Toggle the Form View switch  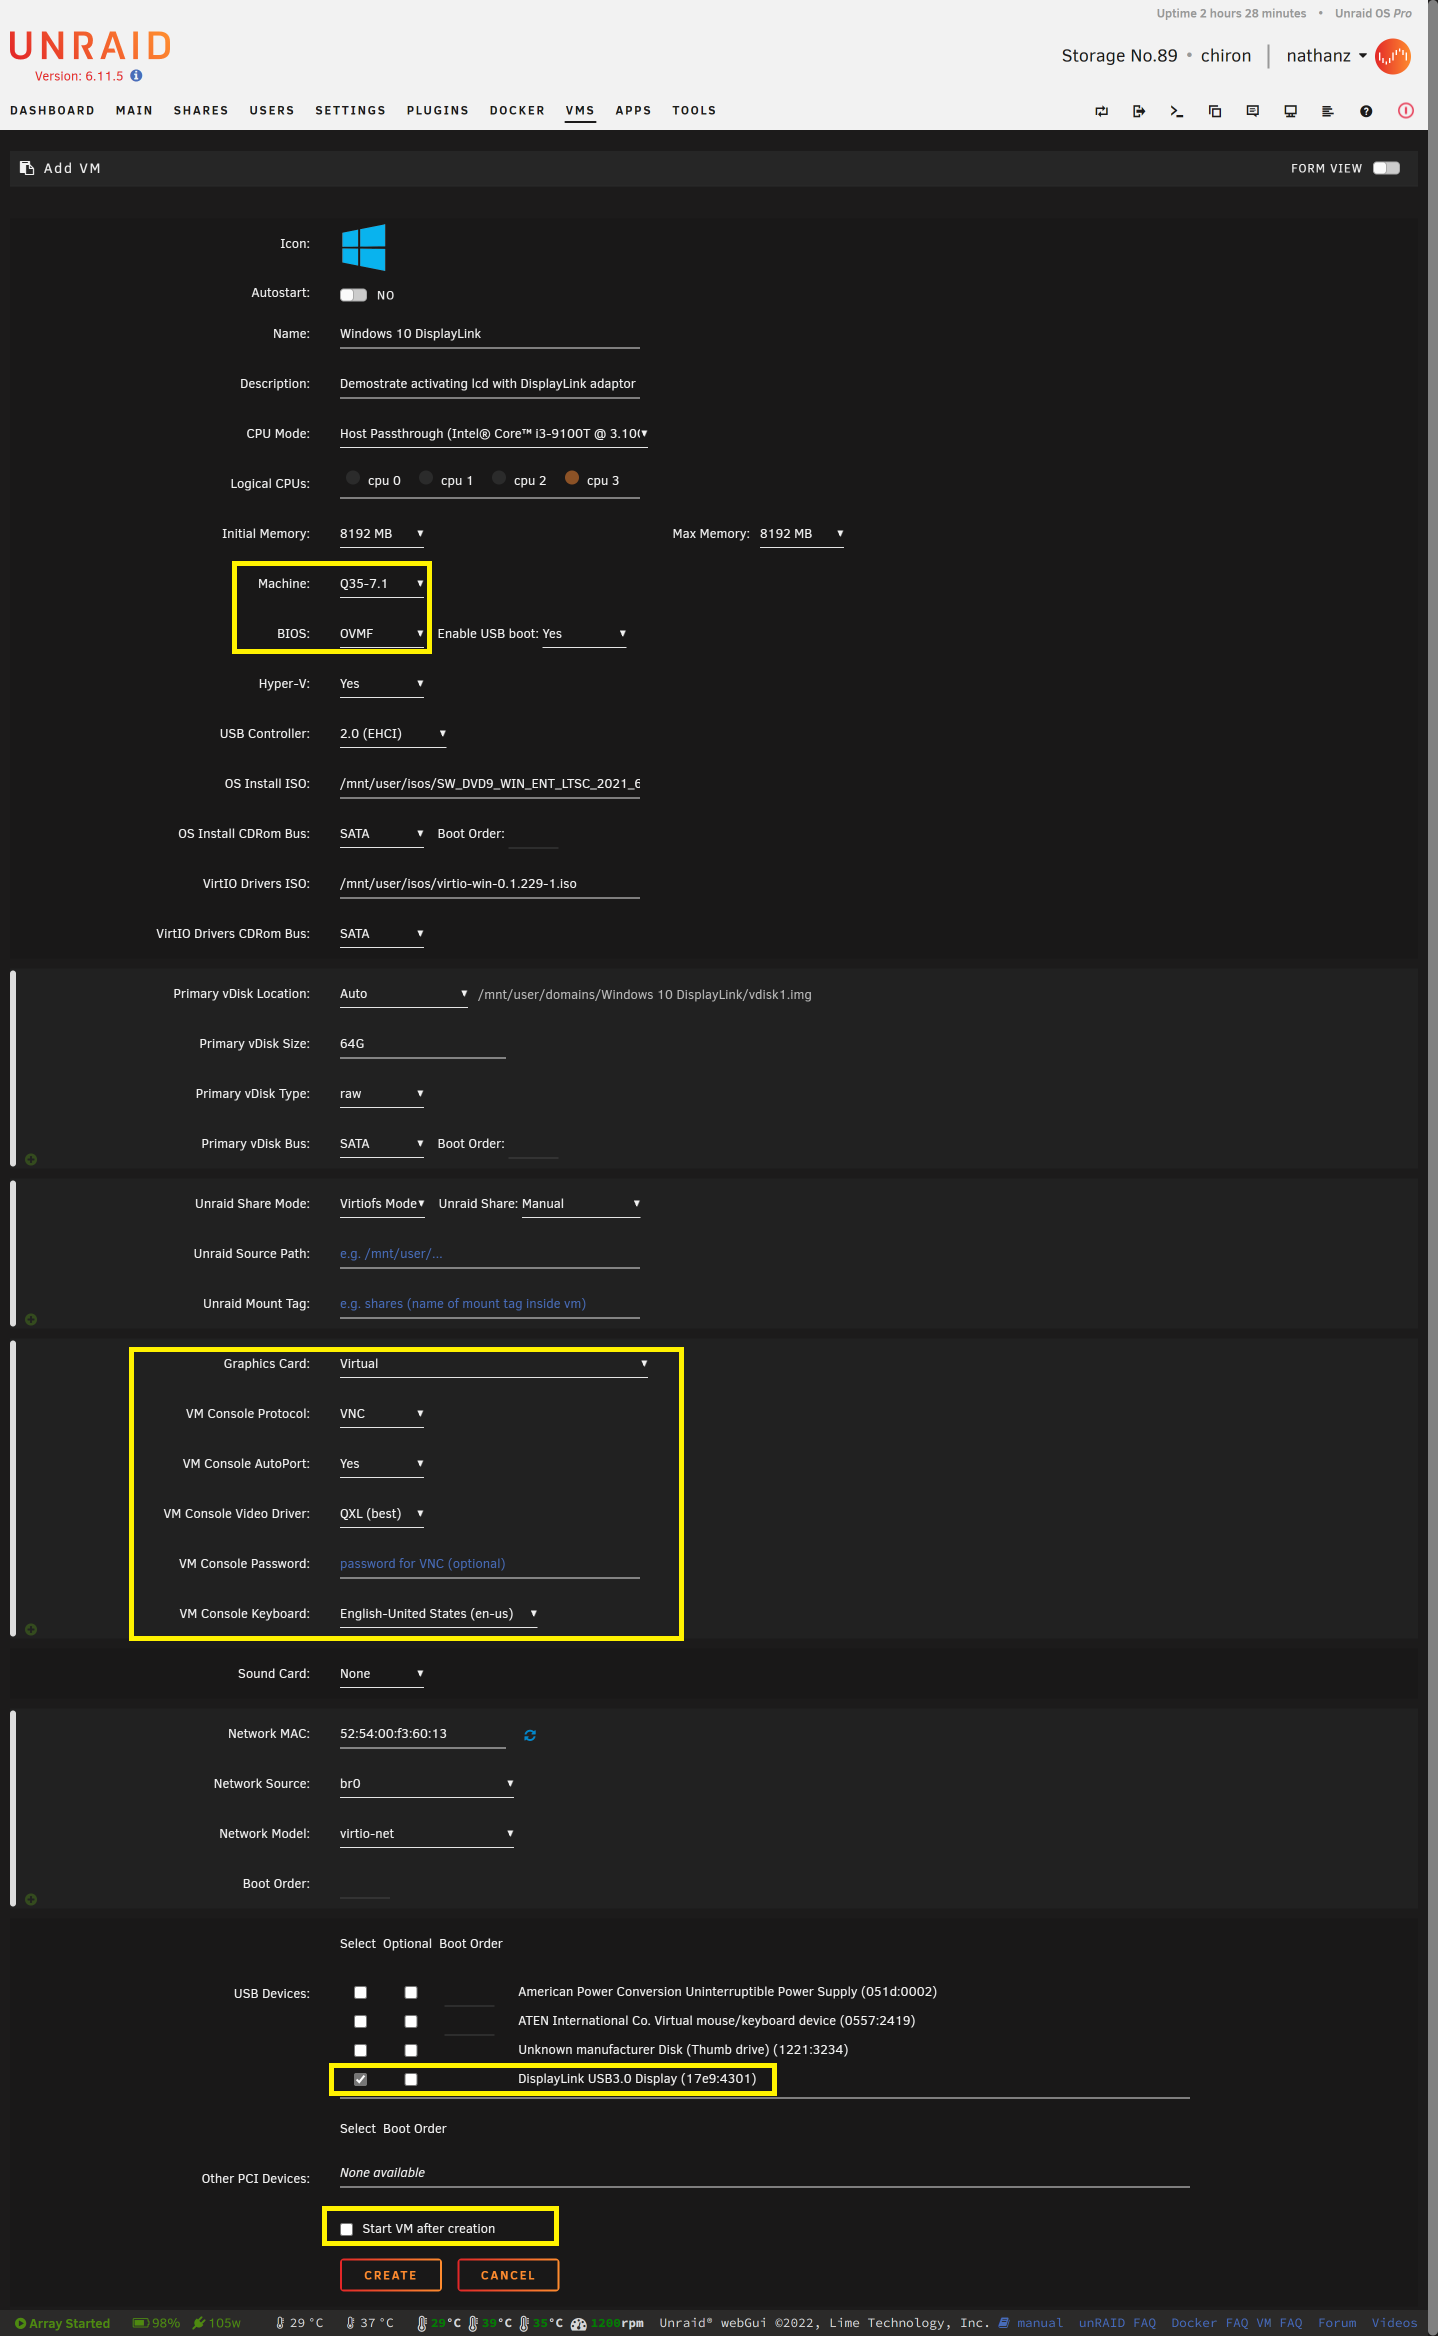tap(1386, 168)
